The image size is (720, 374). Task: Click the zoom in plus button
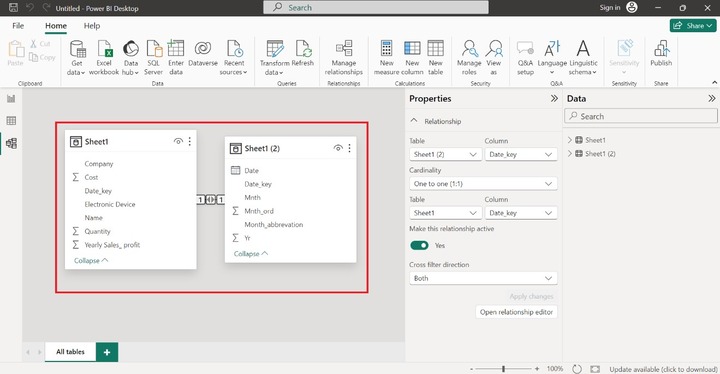click(x=537, y=369)
